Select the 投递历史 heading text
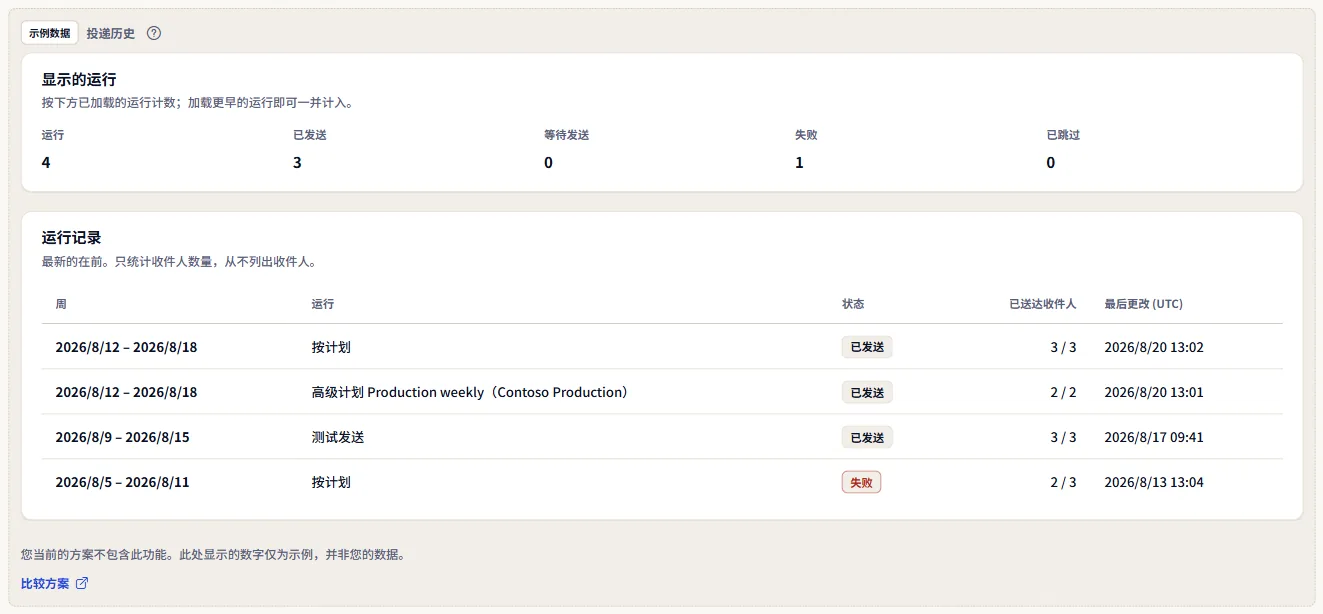 point(111,33)
